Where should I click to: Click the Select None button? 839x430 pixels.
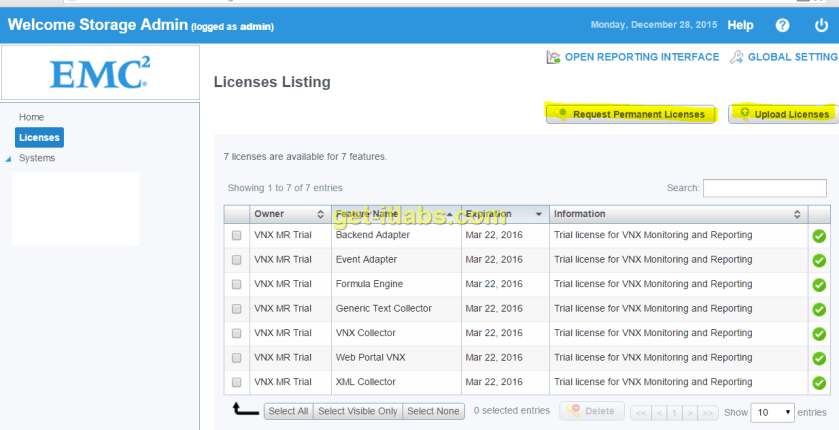(433, 411)
